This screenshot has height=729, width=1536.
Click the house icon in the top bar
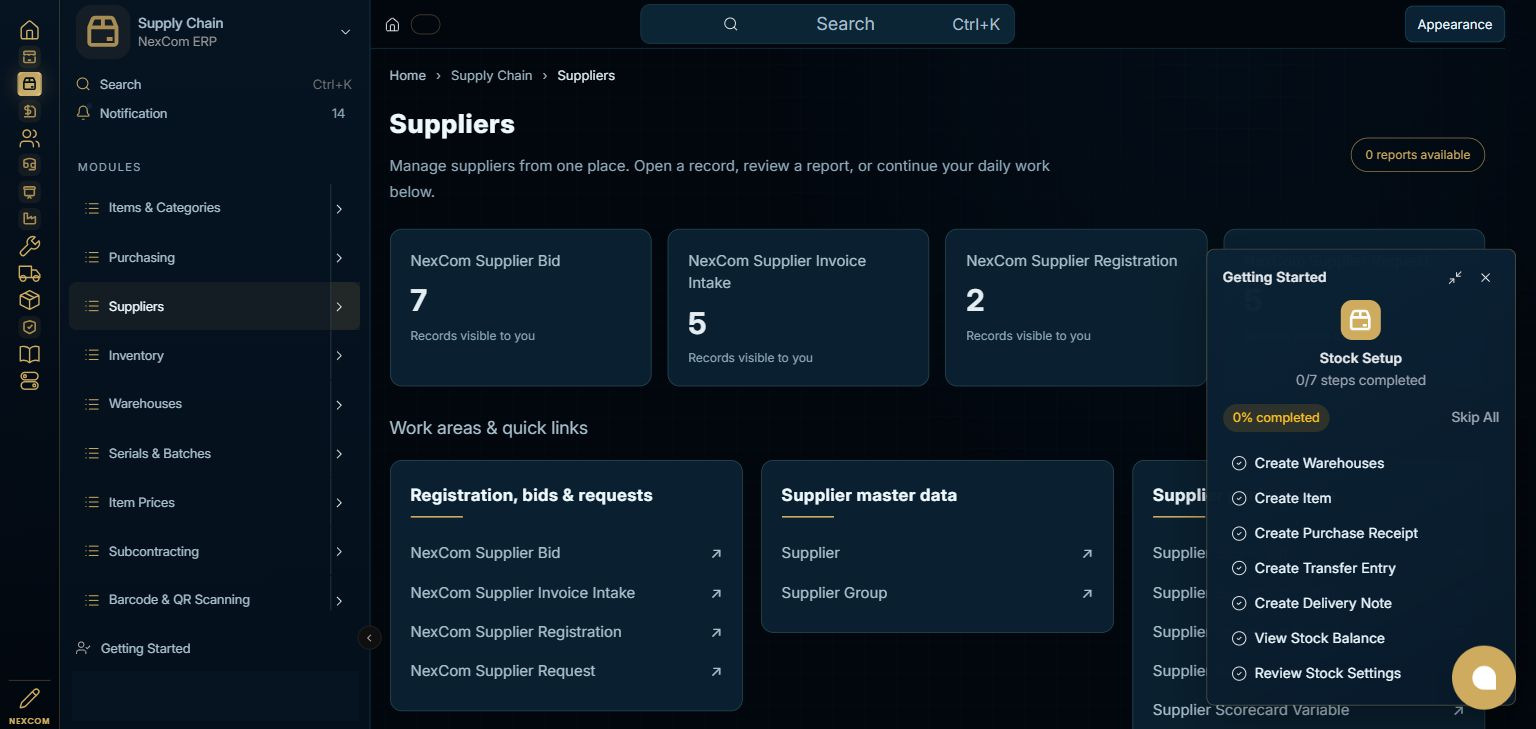coord(393,25)
